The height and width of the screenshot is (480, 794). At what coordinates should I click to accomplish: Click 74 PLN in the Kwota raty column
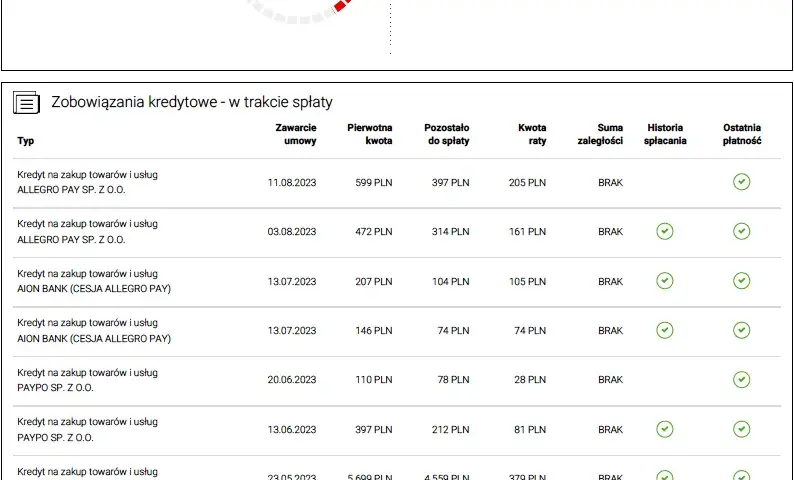[x=530, y=331]
